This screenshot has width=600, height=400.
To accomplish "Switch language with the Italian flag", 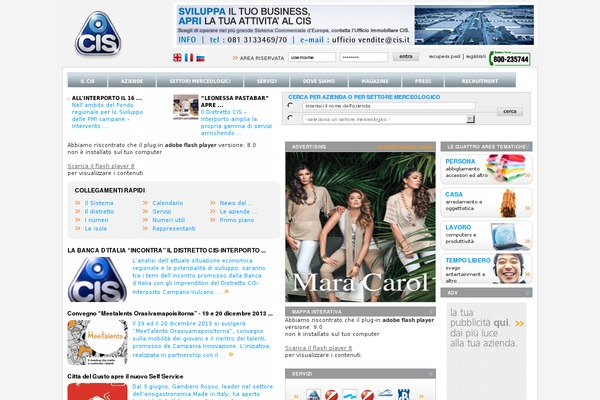I will click(x=189, y=57).
